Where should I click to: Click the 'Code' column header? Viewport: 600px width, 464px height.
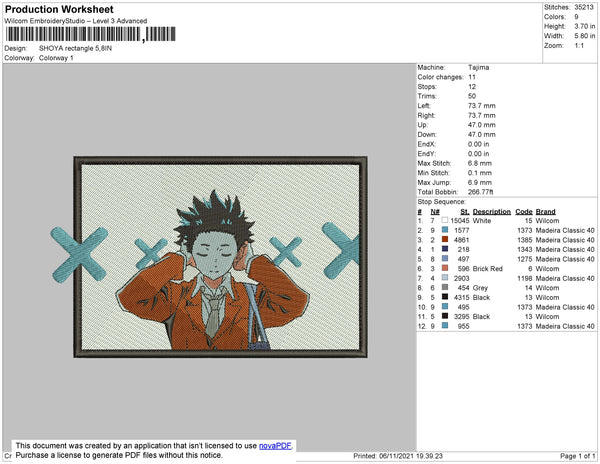[523, 212]
